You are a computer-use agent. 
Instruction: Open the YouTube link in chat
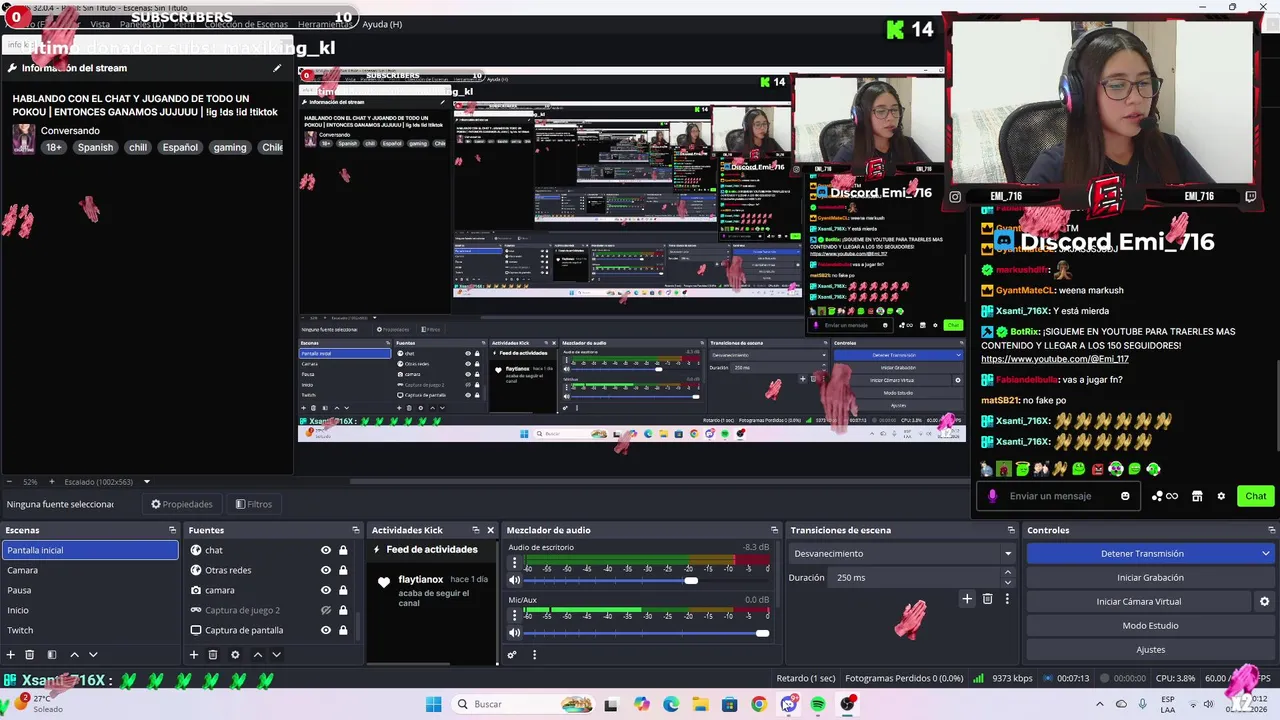(1054, 359)
